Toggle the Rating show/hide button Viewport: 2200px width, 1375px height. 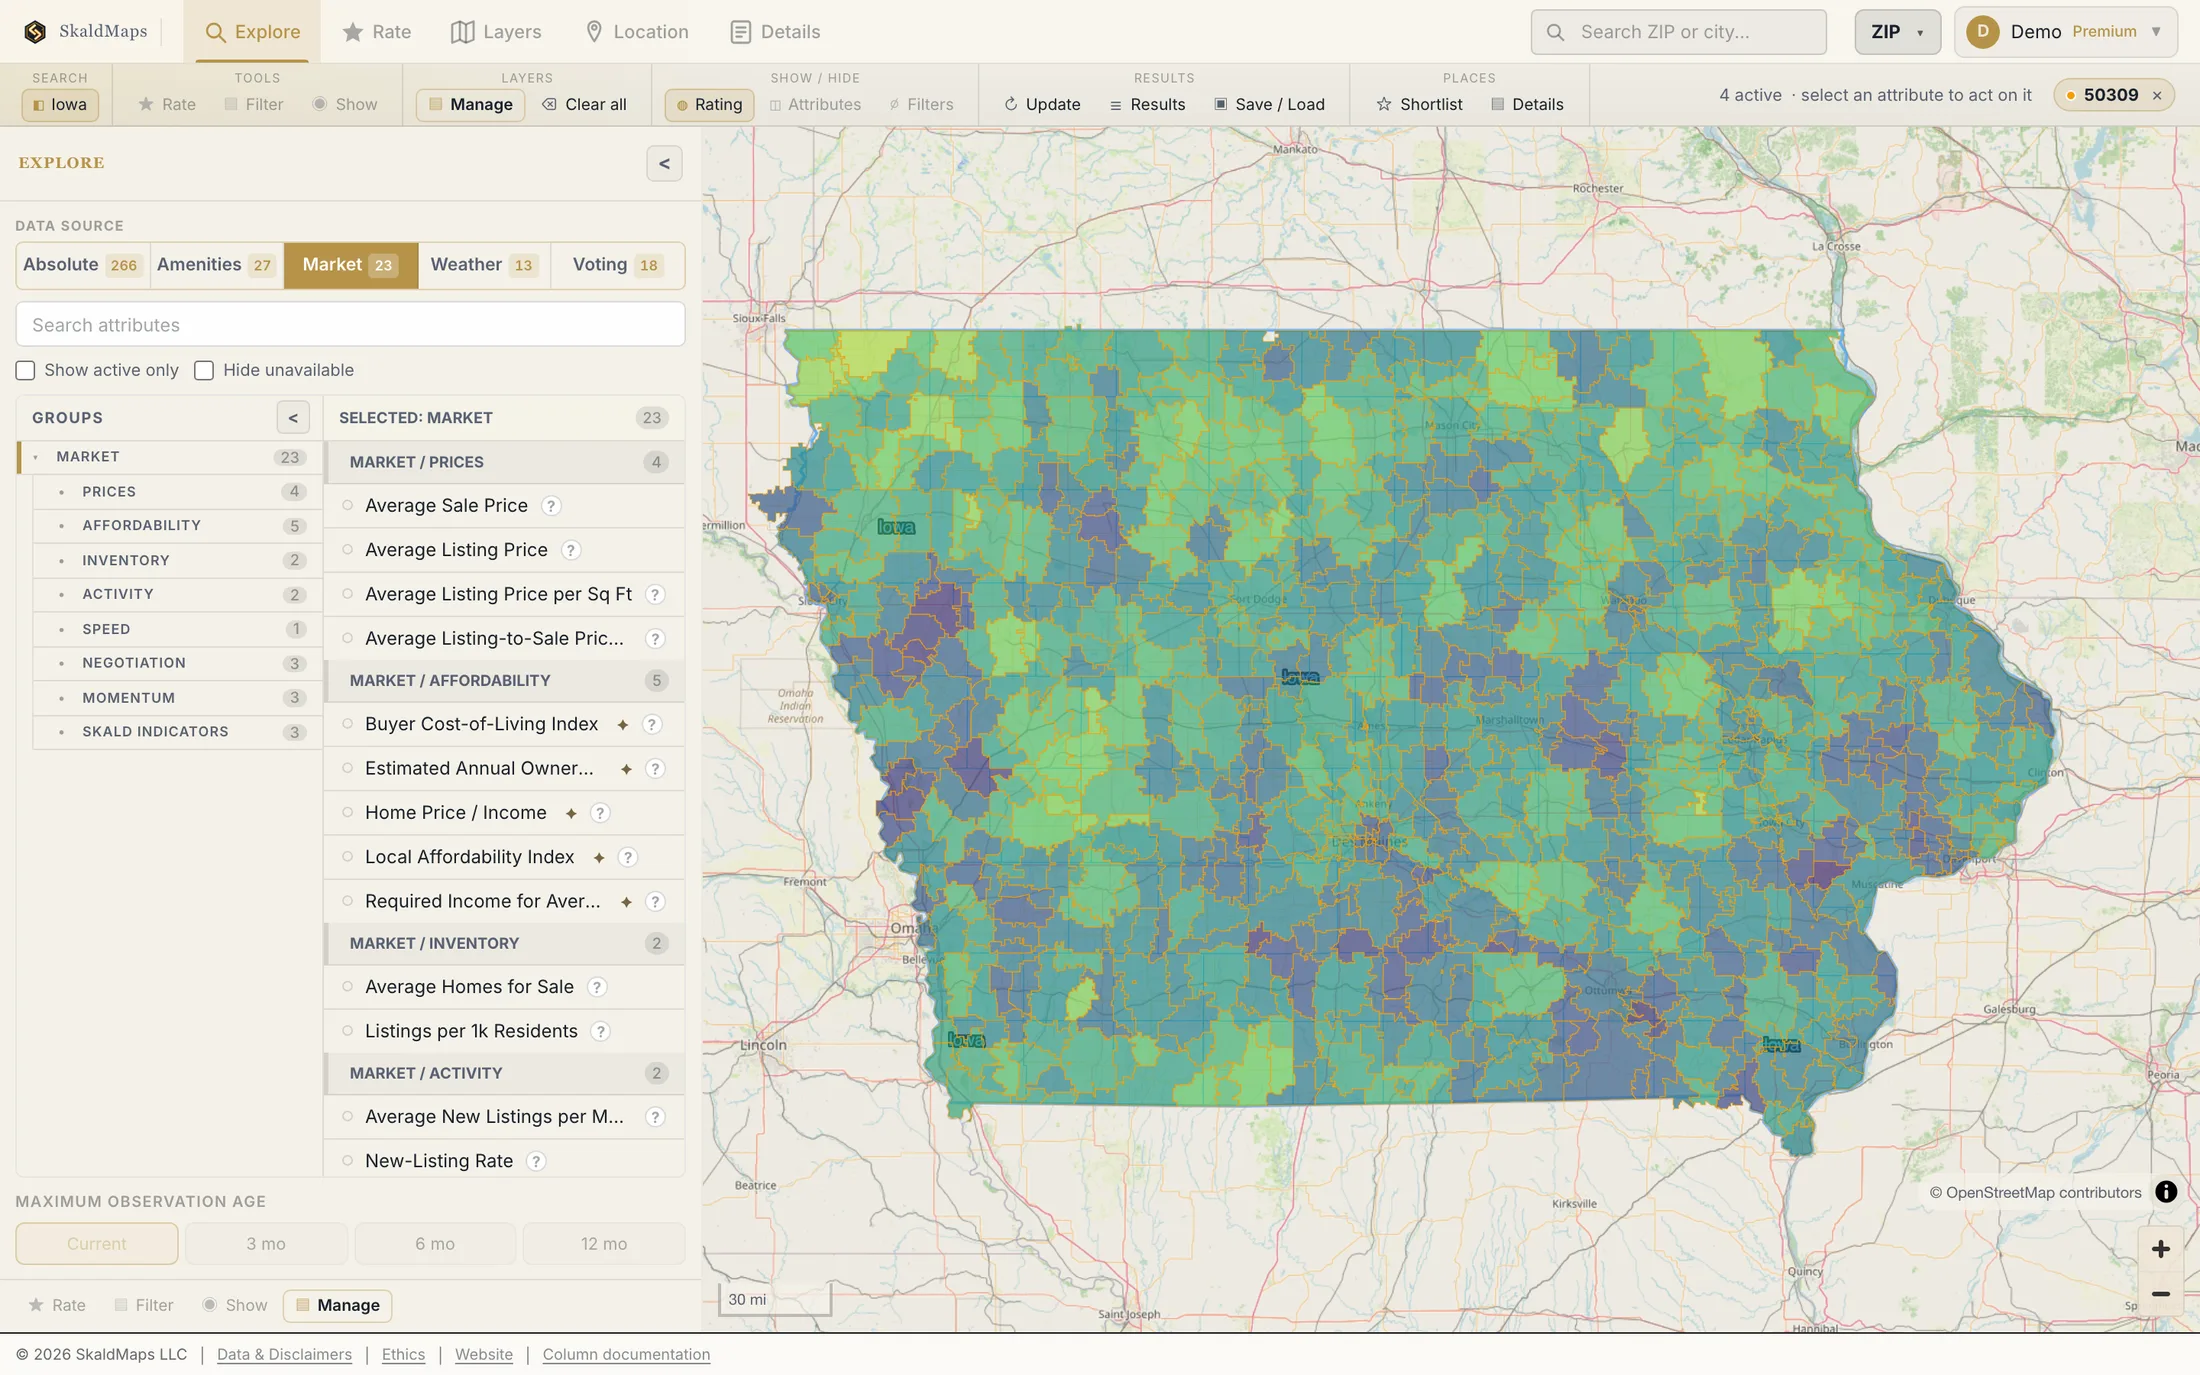click(709, 104)
